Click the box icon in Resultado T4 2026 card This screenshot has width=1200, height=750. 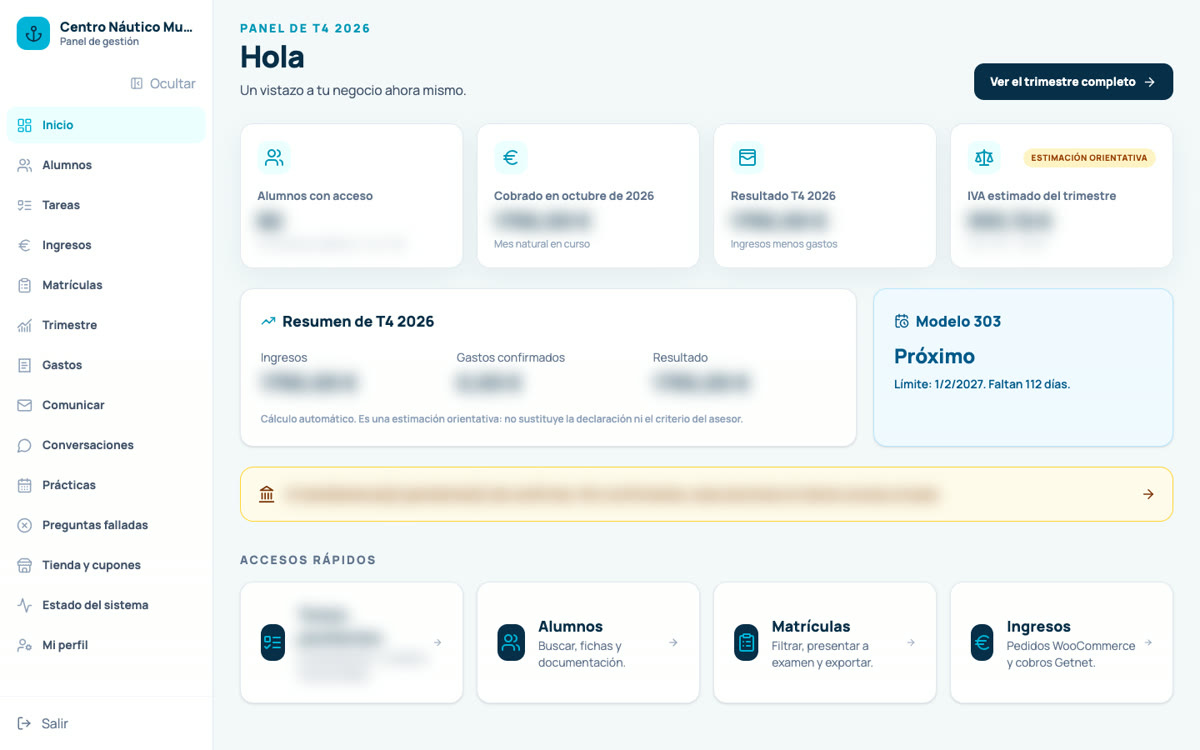coord(747,157)
